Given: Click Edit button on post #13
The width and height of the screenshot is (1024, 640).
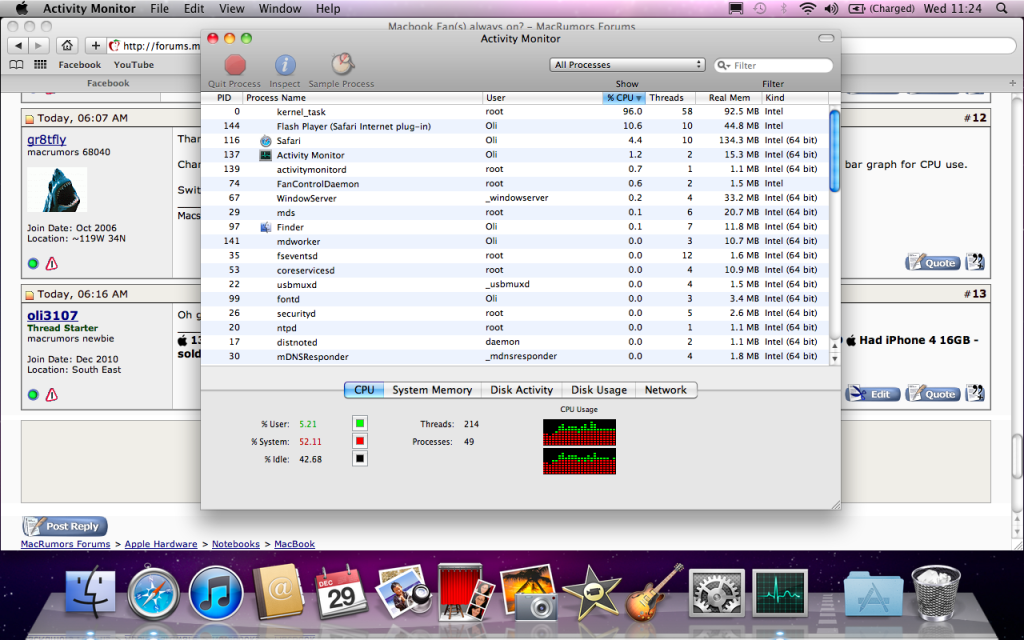Looking at the screenshot, I should click(872, 394).
